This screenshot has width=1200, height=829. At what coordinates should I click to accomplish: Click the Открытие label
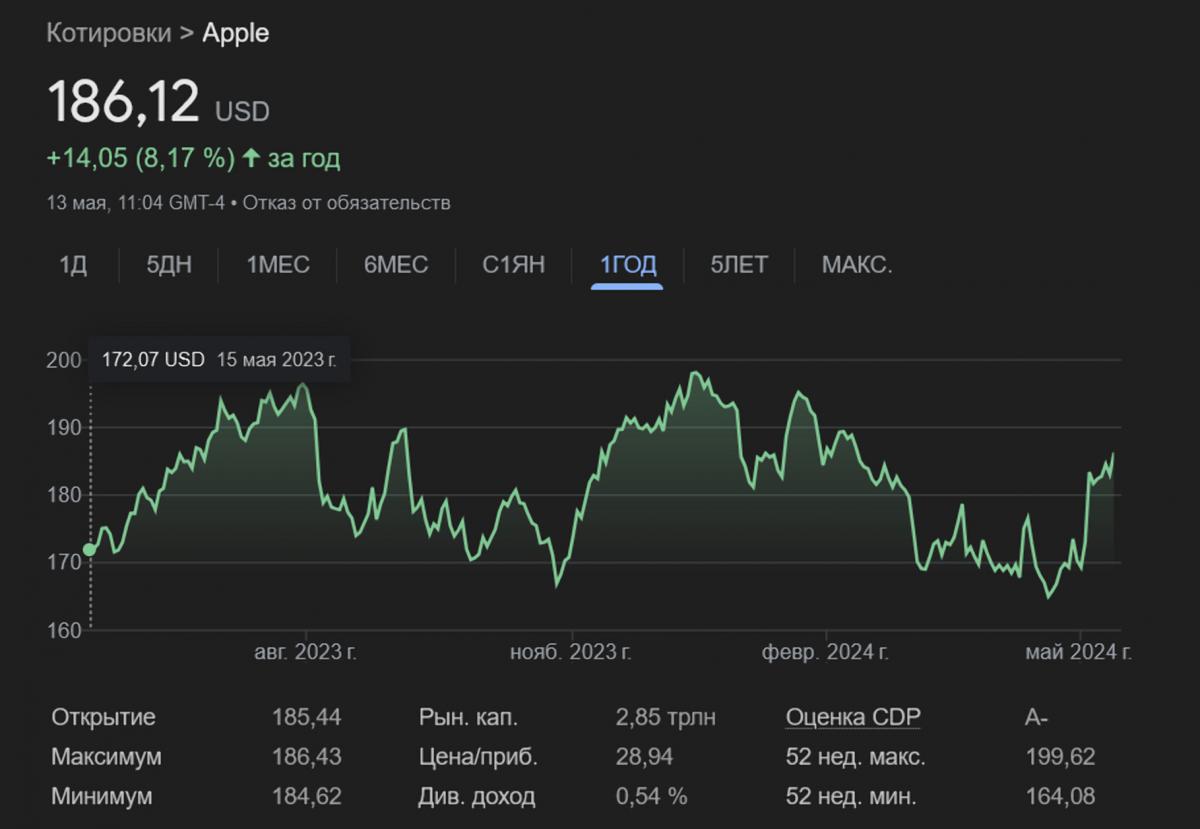103,717
